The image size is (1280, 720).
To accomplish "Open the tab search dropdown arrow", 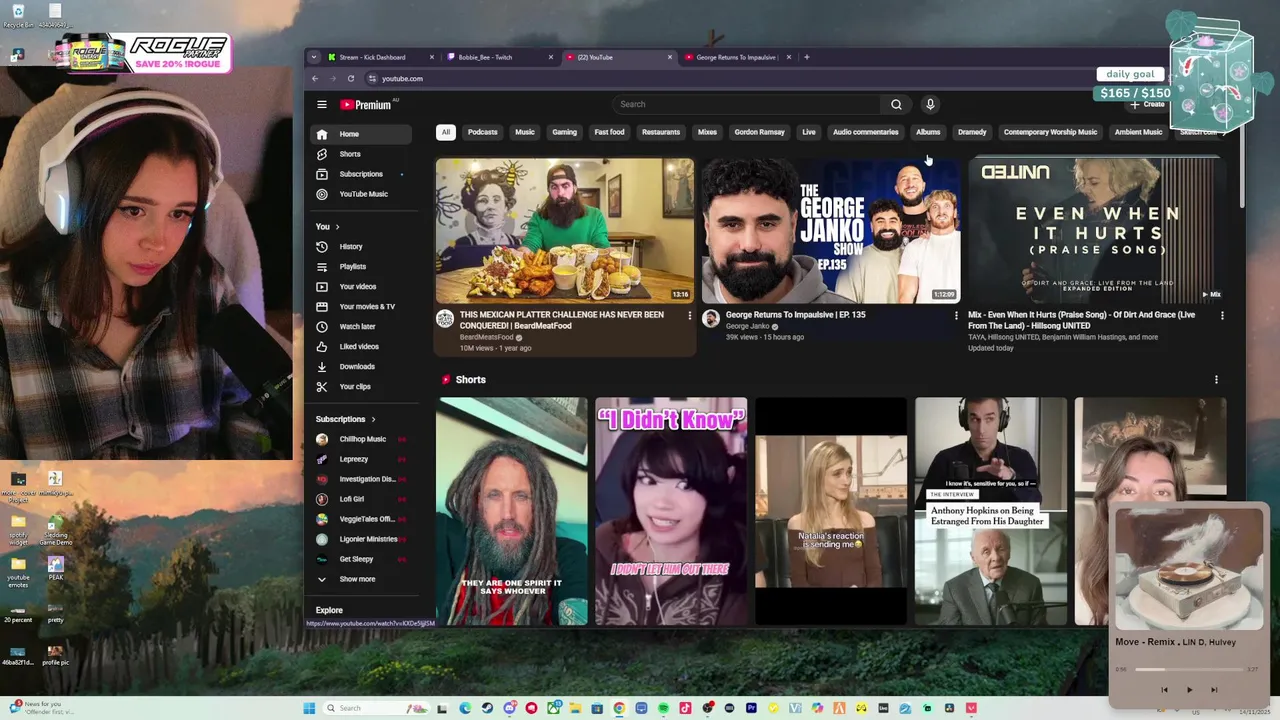I will (x=314, y=57).
